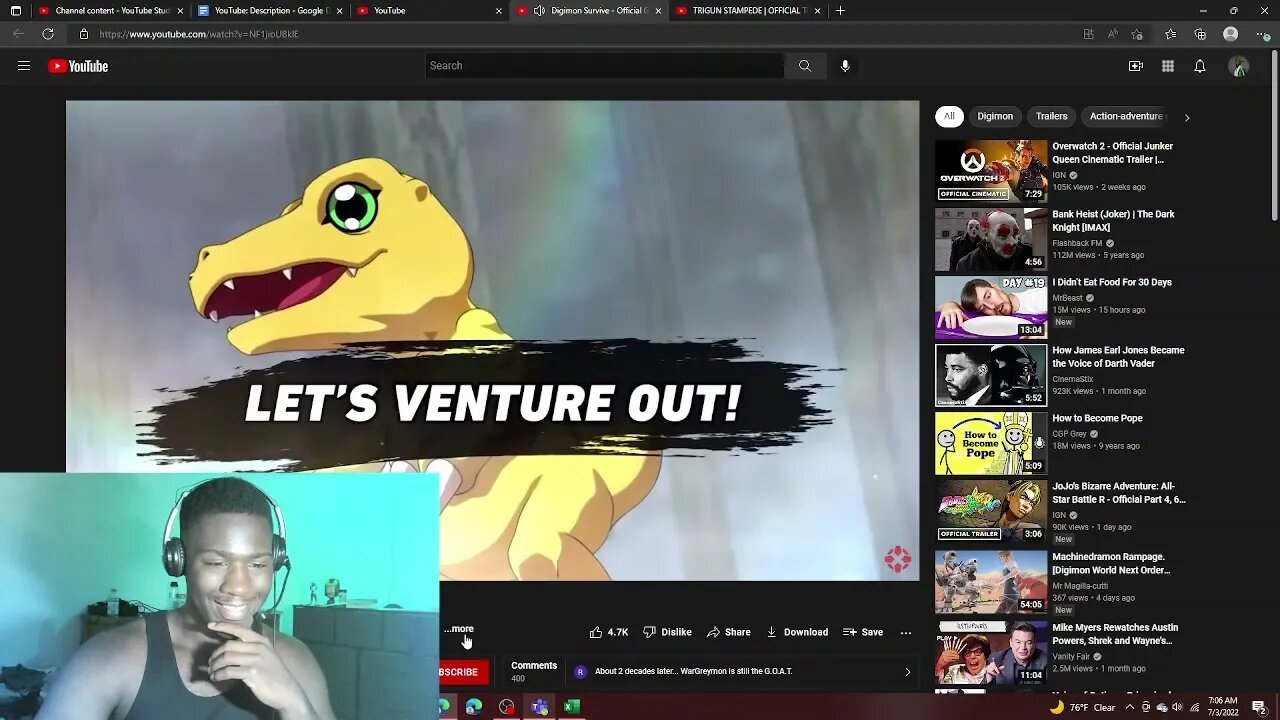Click the MrBeast channel name
Screen dimensions: 1280x720
tap(1067, 297)
